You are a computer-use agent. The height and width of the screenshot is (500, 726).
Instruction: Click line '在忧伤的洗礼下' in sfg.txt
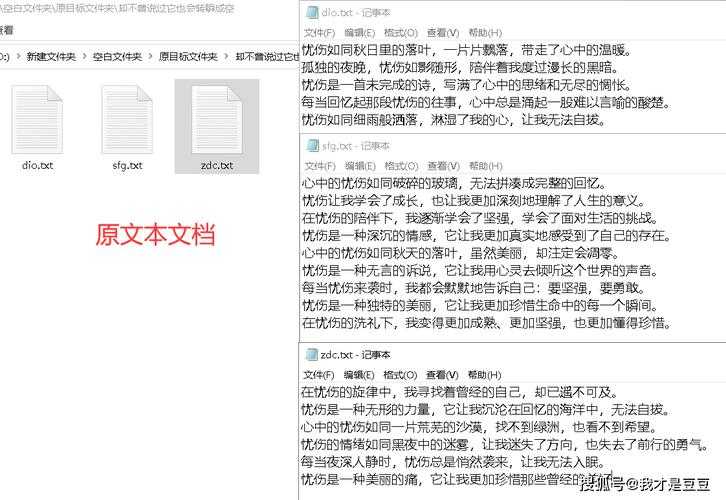[x=486, y=323]
